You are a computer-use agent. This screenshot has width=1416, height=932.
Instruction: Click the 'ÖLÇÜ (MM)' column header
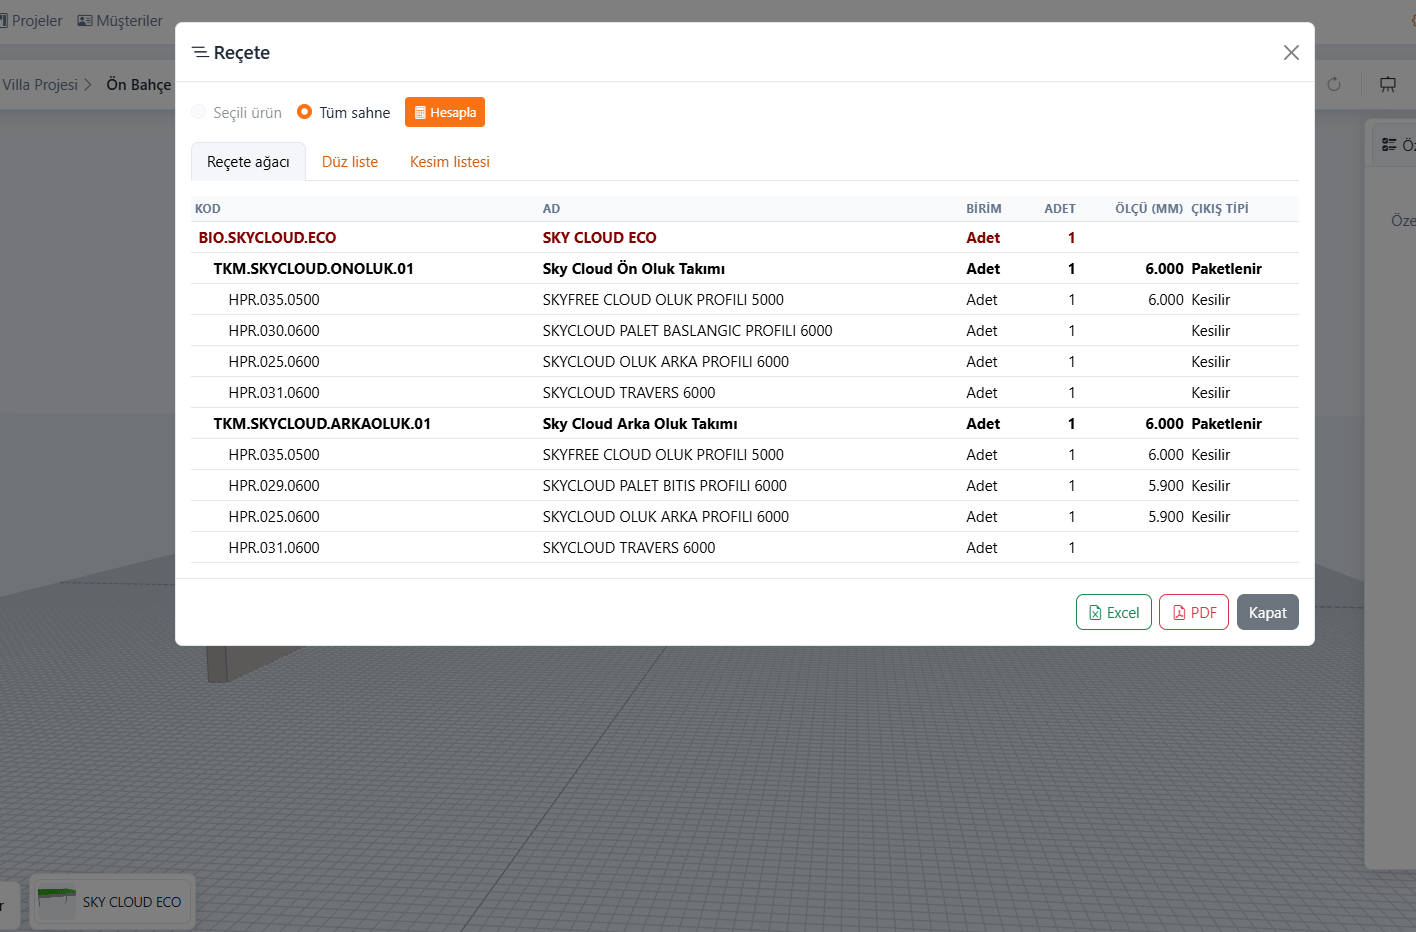1149,209
